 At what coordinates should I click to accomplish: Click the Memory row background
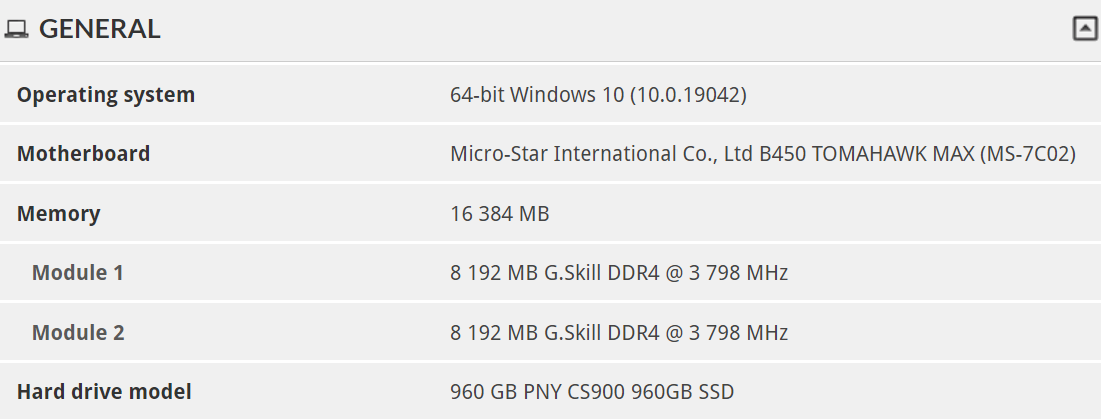[550, 213]
